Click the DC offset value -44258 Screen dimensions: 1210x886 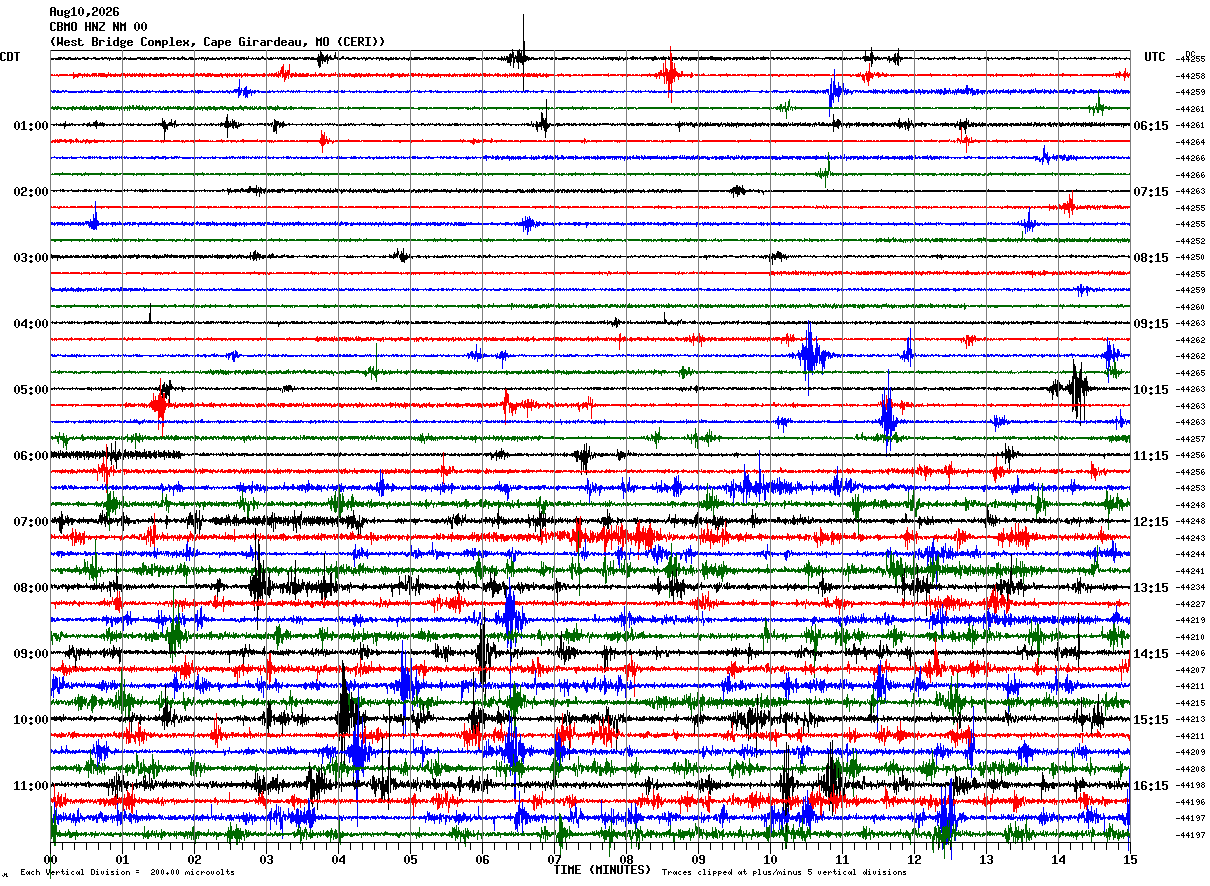click(x=1190, y=76)
